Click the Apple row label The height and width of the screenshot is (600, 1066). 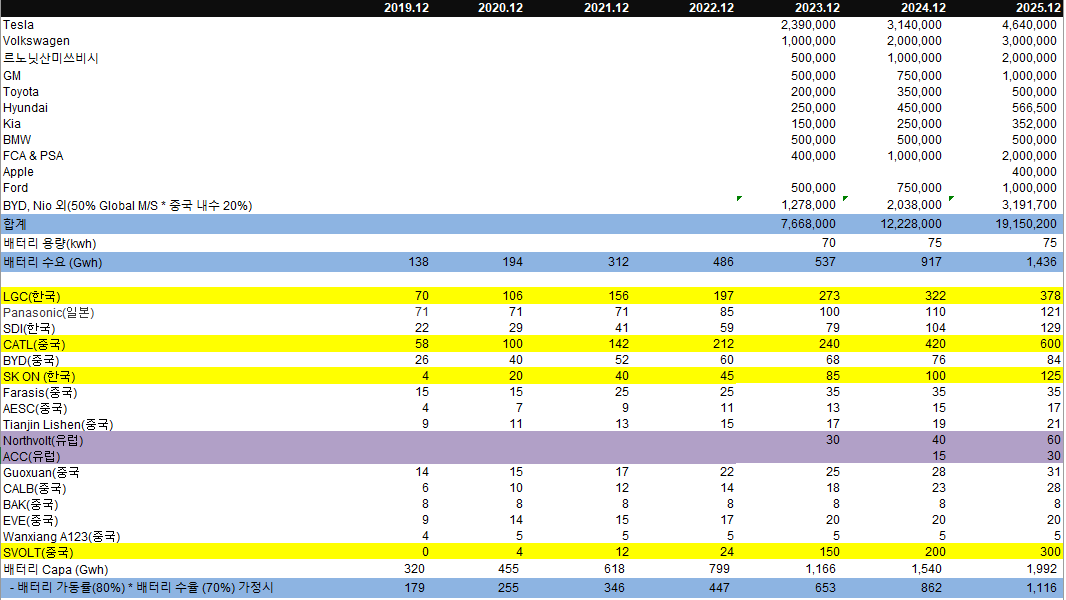tap(18, 173)
